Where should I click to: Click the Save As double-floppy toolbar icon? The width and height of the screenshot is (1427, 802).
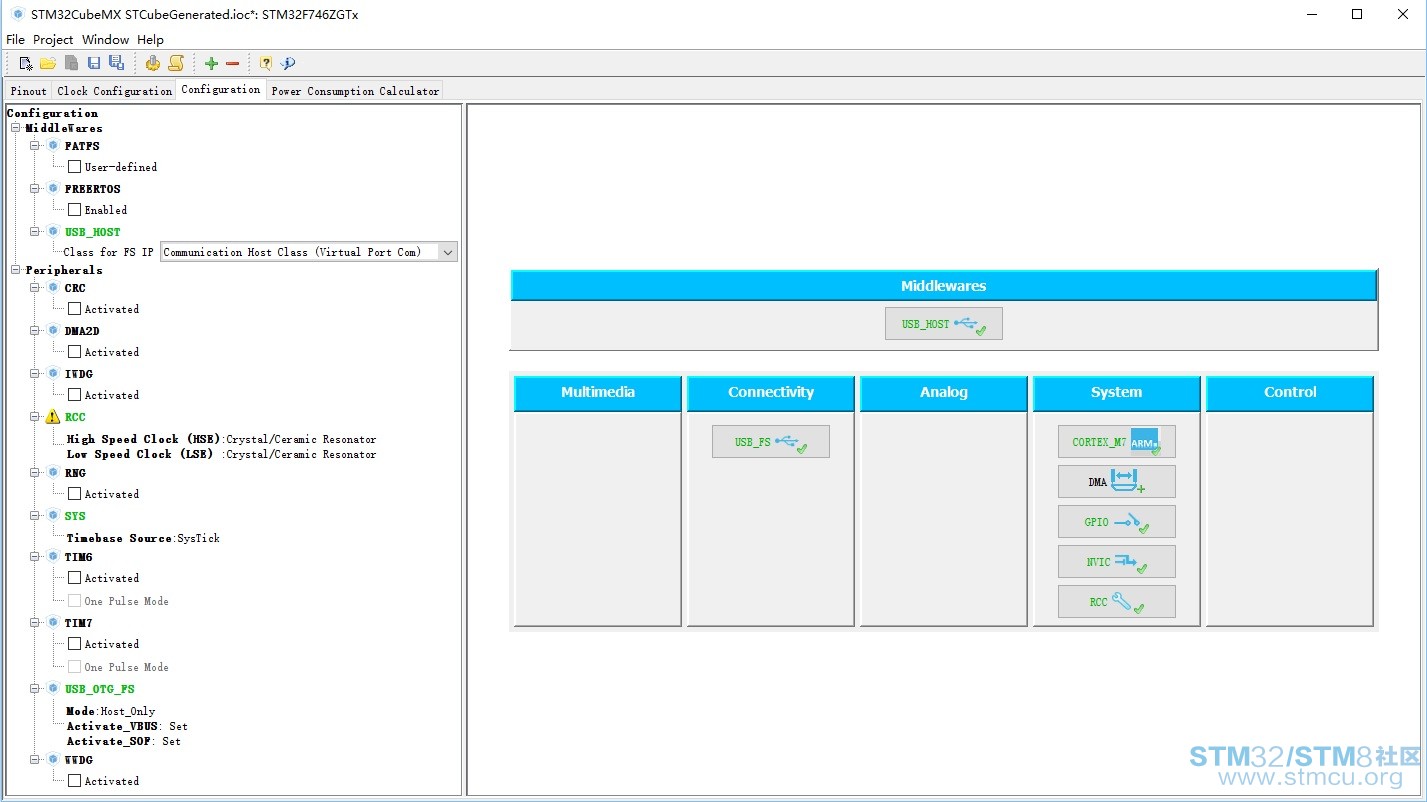[116, 63]
